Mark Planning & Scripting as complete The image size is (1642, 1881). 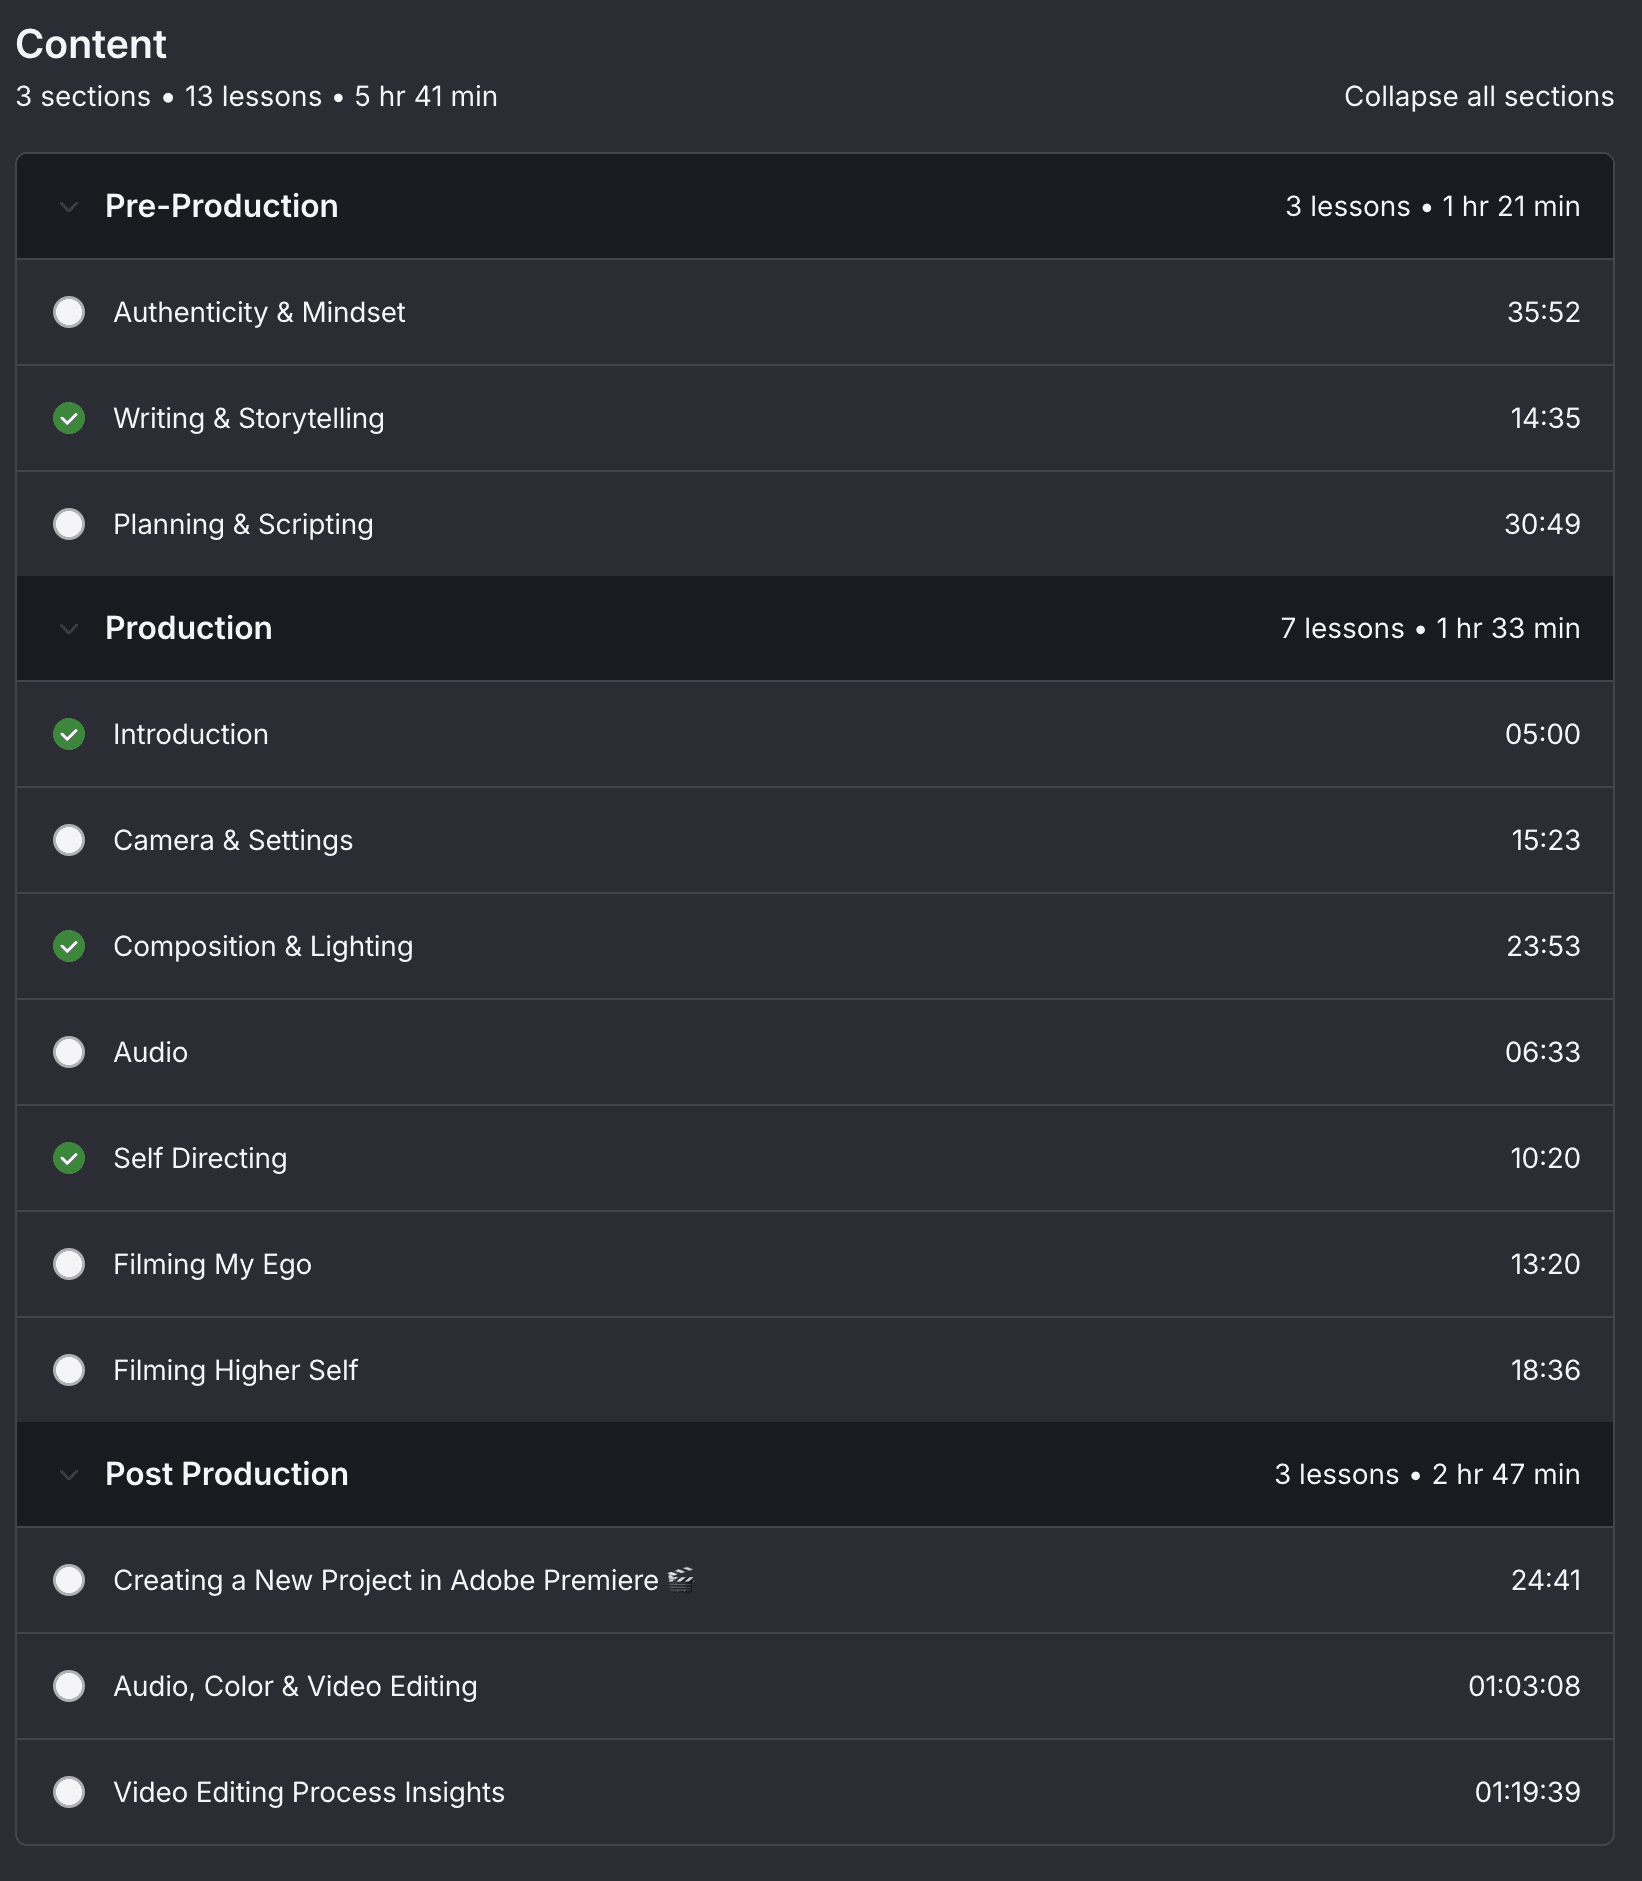(69, 524)
